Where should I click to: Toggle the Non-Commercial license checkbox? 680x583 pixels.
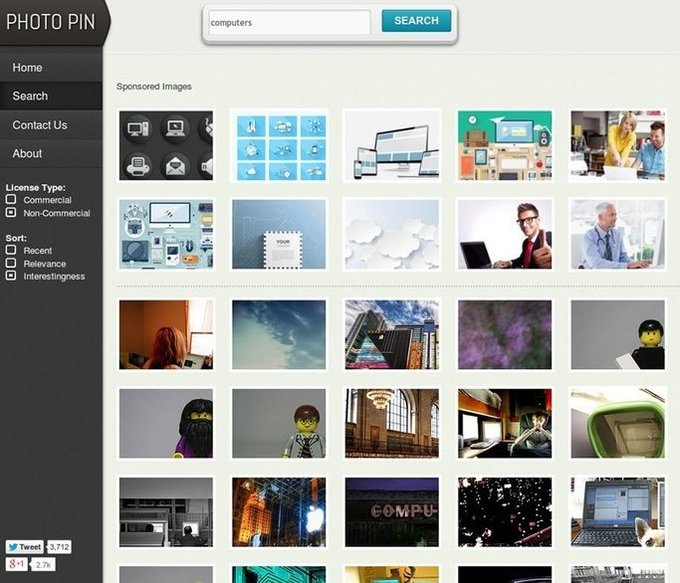click(x=11, y=213)
